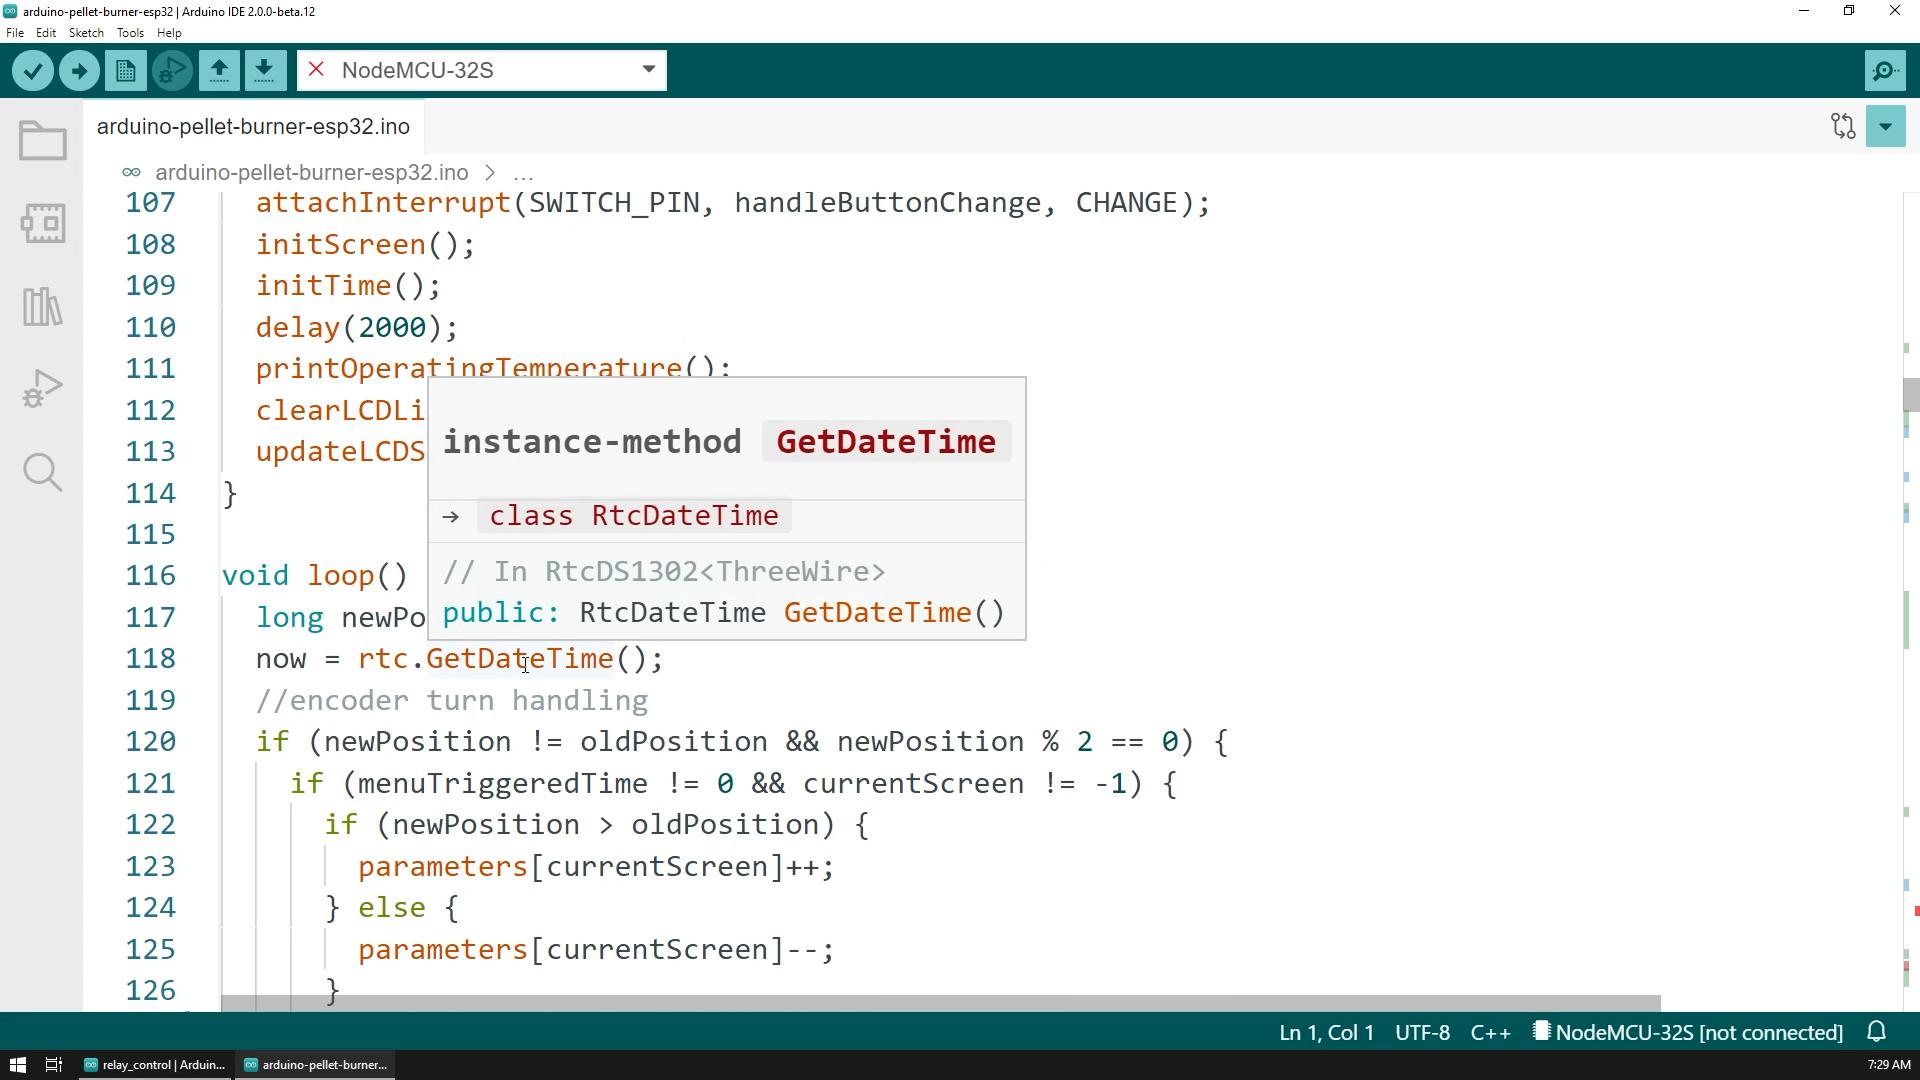Screen dimensions: 1920x1080
Task: Open notifications bell in status bar
Action: [1877, 1032]
